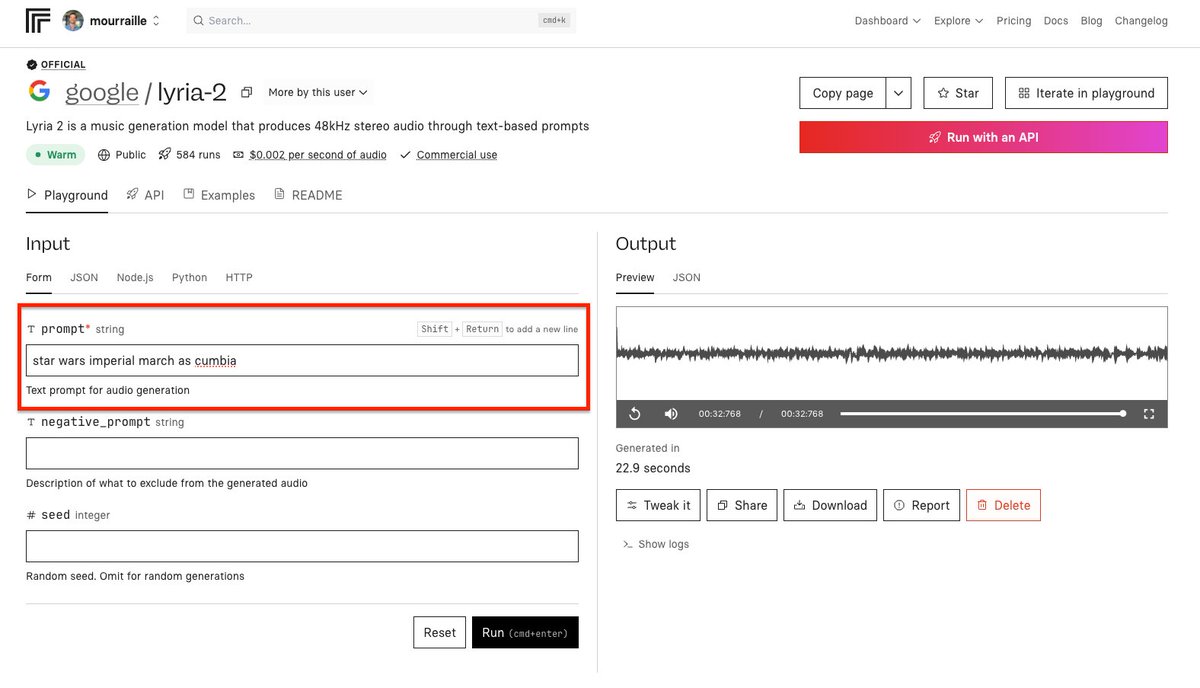This screenshot has width=1200, height=688.
Task: Click the 584 runs rocket icon
Action: 165,155
